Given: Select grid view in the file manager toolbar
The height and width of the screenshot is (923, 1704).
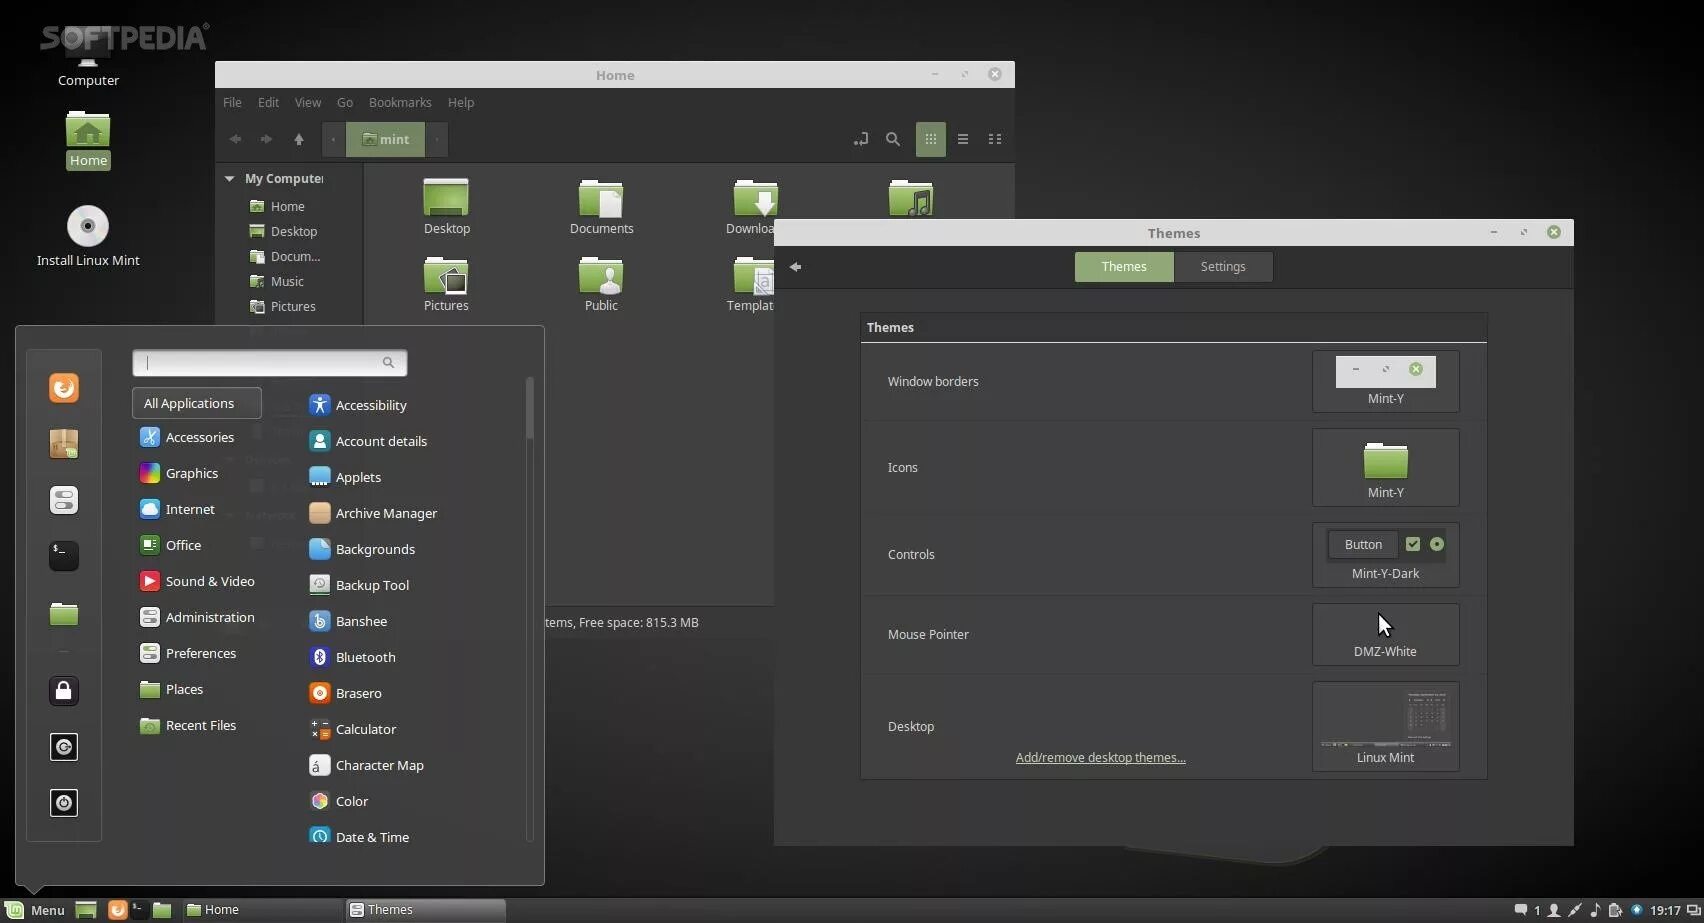Looking at the screenshot, I should click(x=930, y=139).
